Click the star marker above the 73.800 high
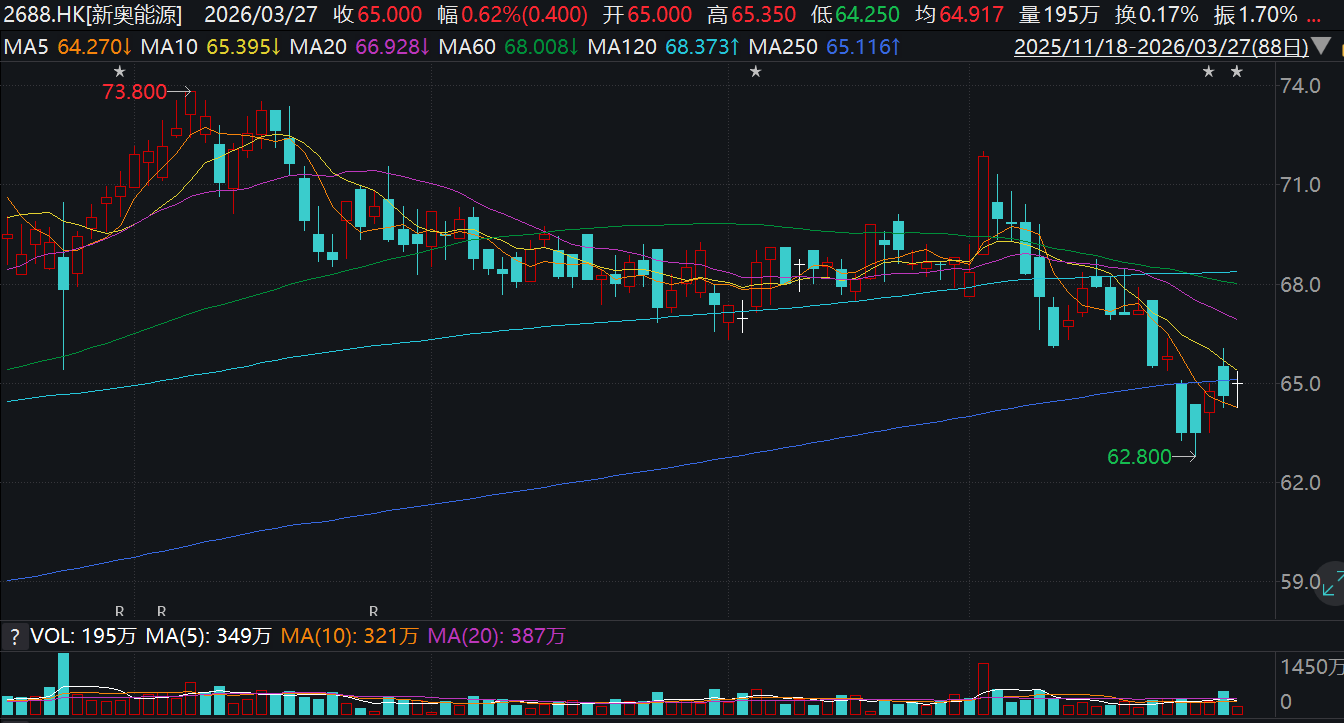Viewport: 1344px width, 723px height. [x=120, y=71]
